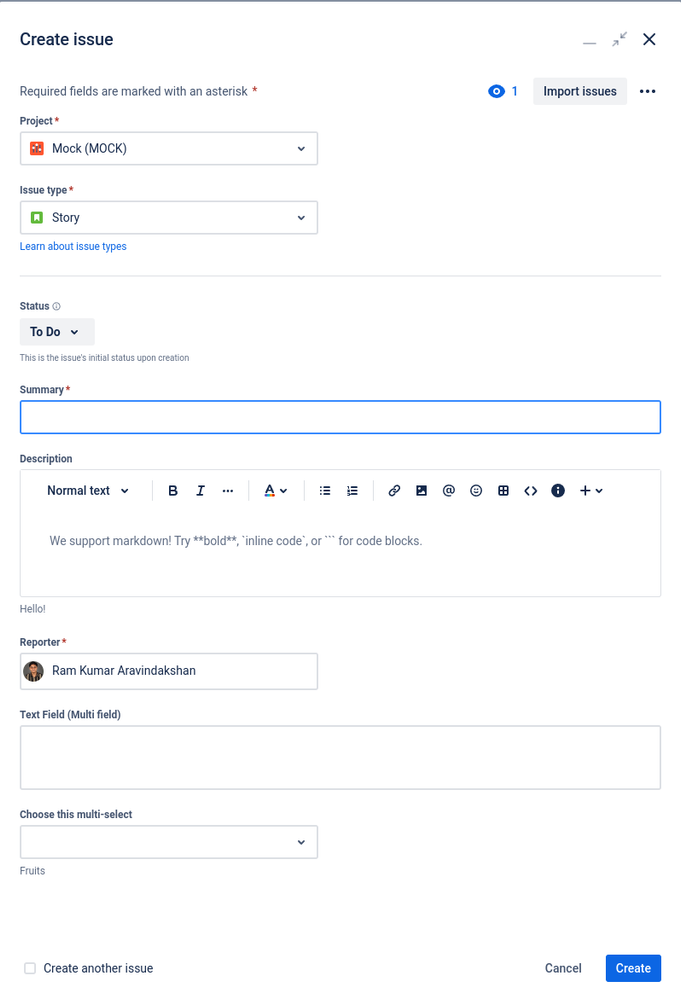681x999 pixels.
Task: Click the Reporter field
Action: 169,671
